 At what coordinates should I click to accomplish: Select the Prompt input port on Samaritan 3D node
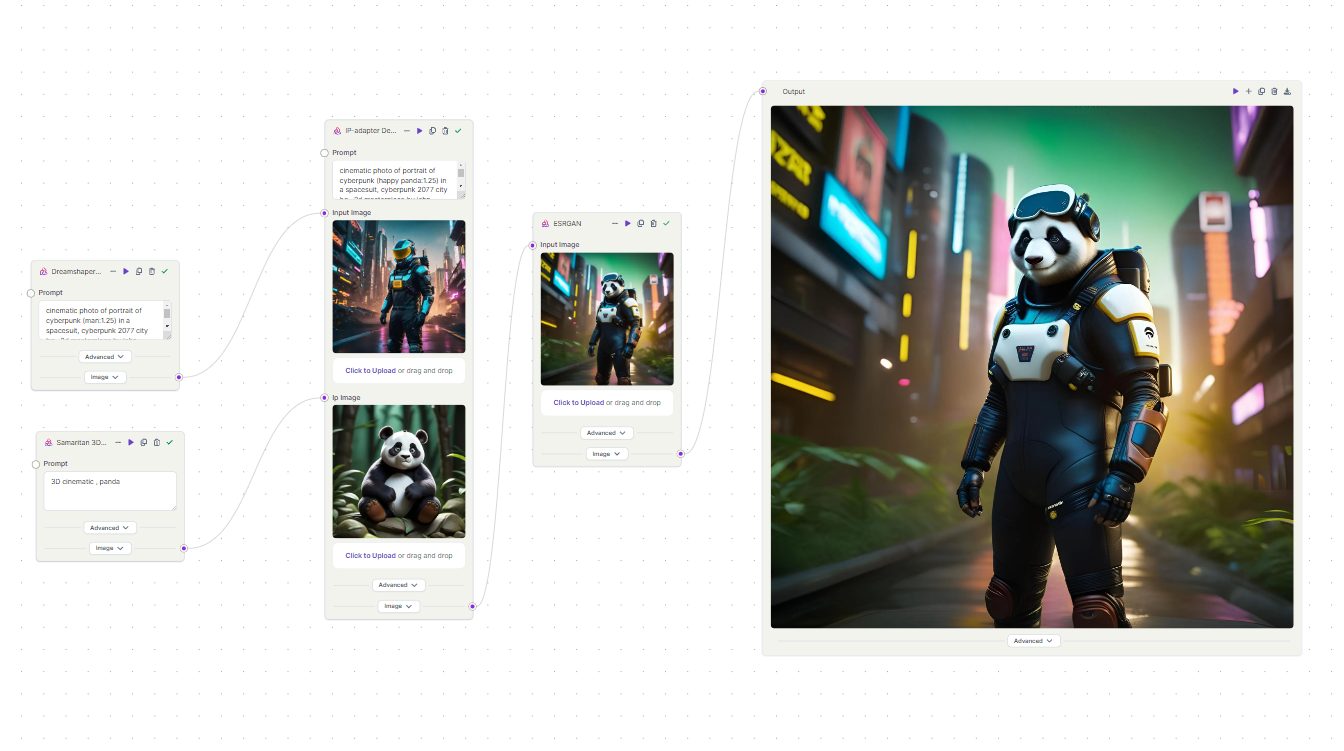tap(36, 464)
